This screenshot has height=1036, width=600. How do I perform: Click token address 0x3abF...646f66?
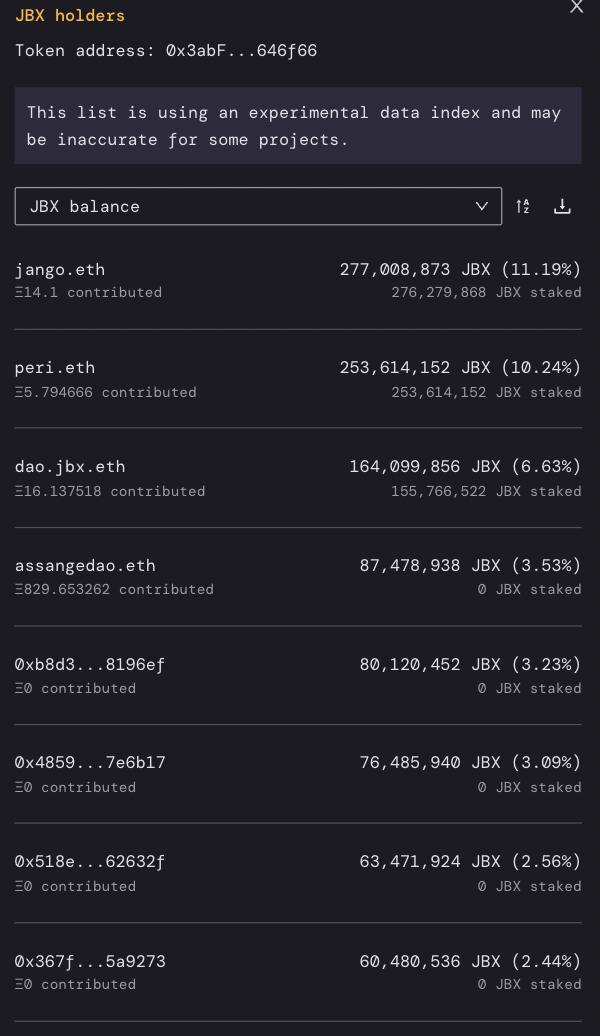click(241, 50)
